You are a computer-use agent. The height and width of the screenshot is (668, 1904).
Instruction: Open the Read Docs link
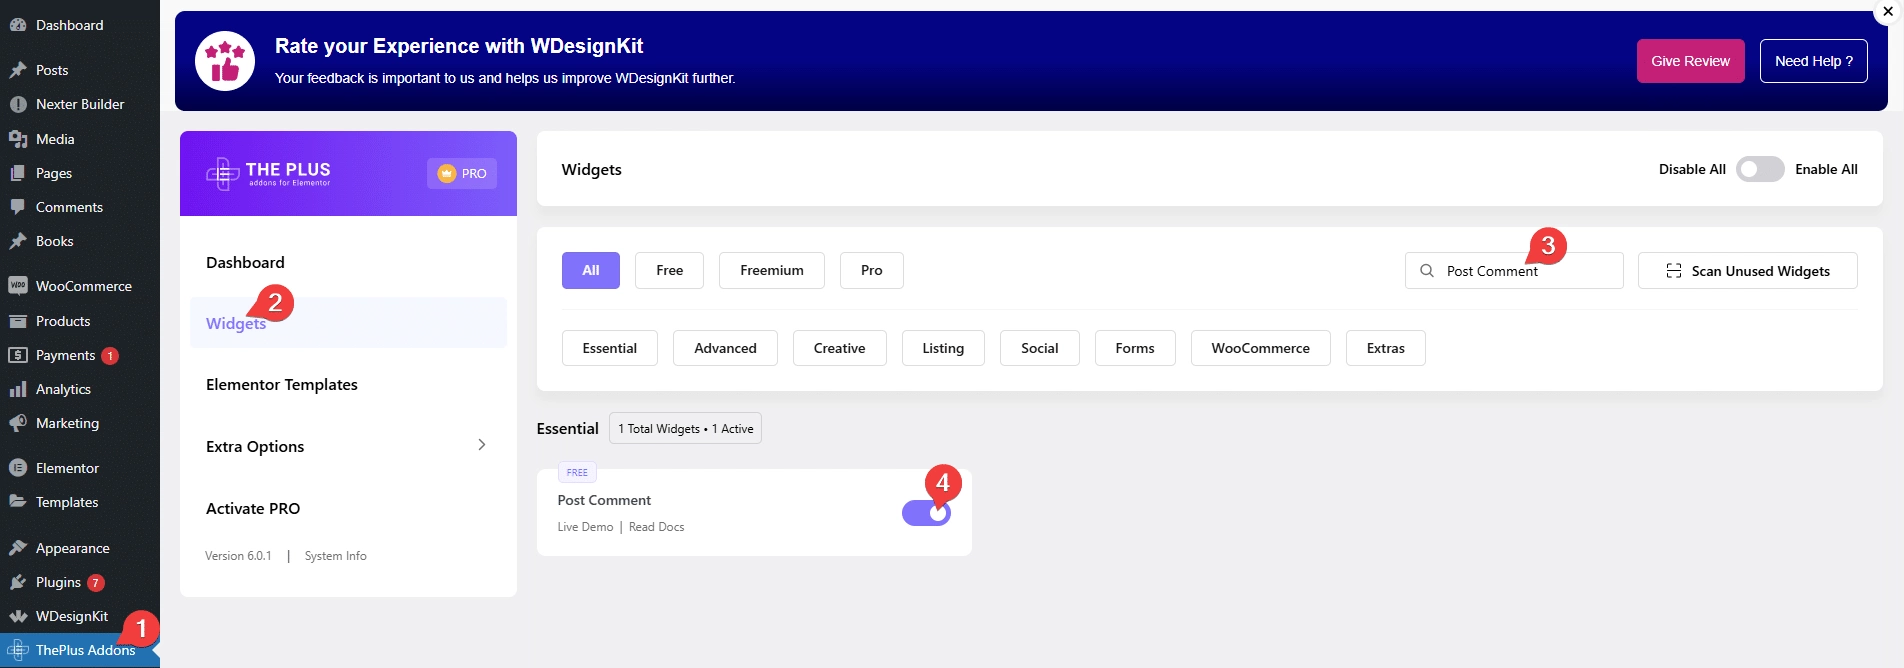656,527
